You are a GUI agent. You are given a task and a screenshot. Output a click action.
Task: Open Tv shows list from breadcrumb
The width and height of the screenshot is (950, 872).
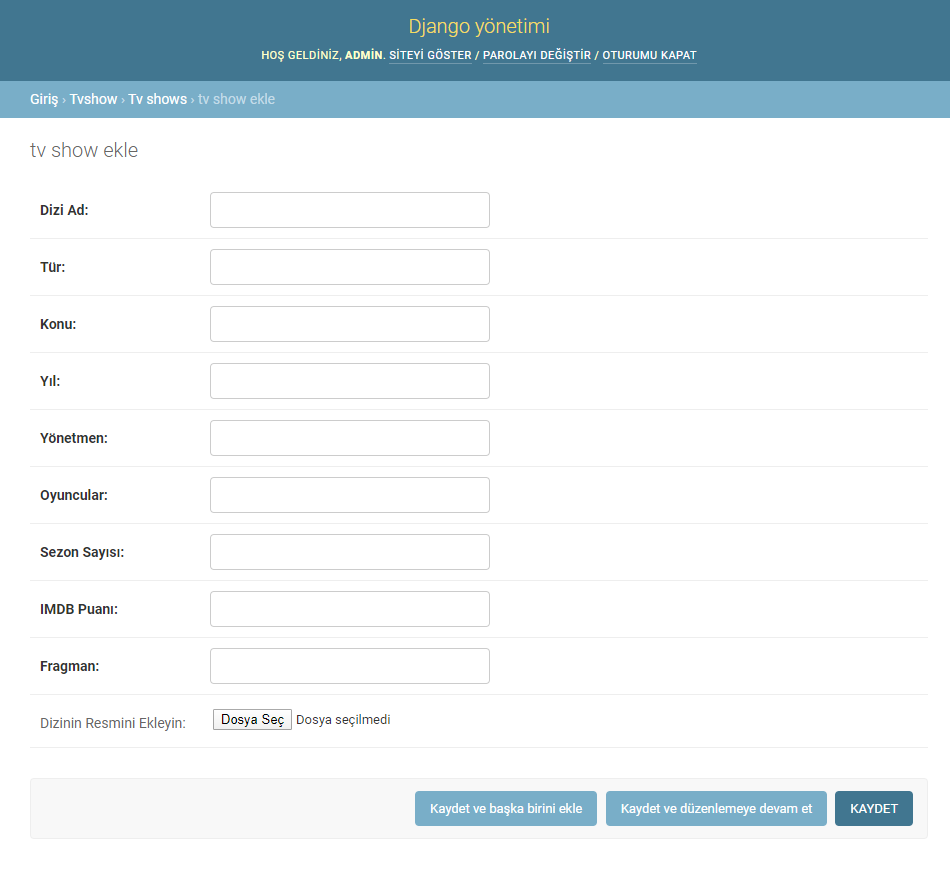tap(157, 99)
